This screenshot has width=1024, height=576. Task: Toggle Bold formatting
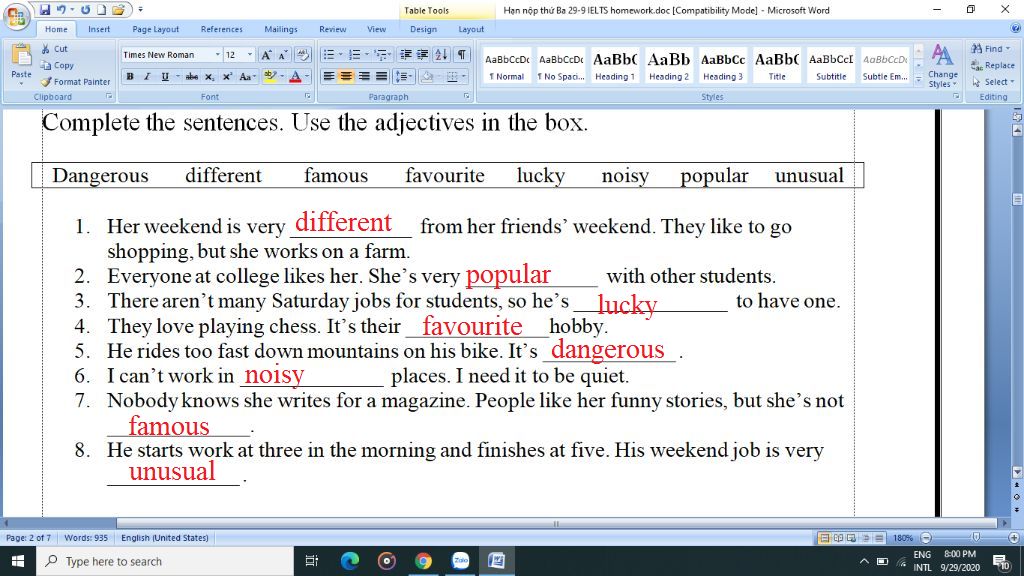click(x=130, y=76)
